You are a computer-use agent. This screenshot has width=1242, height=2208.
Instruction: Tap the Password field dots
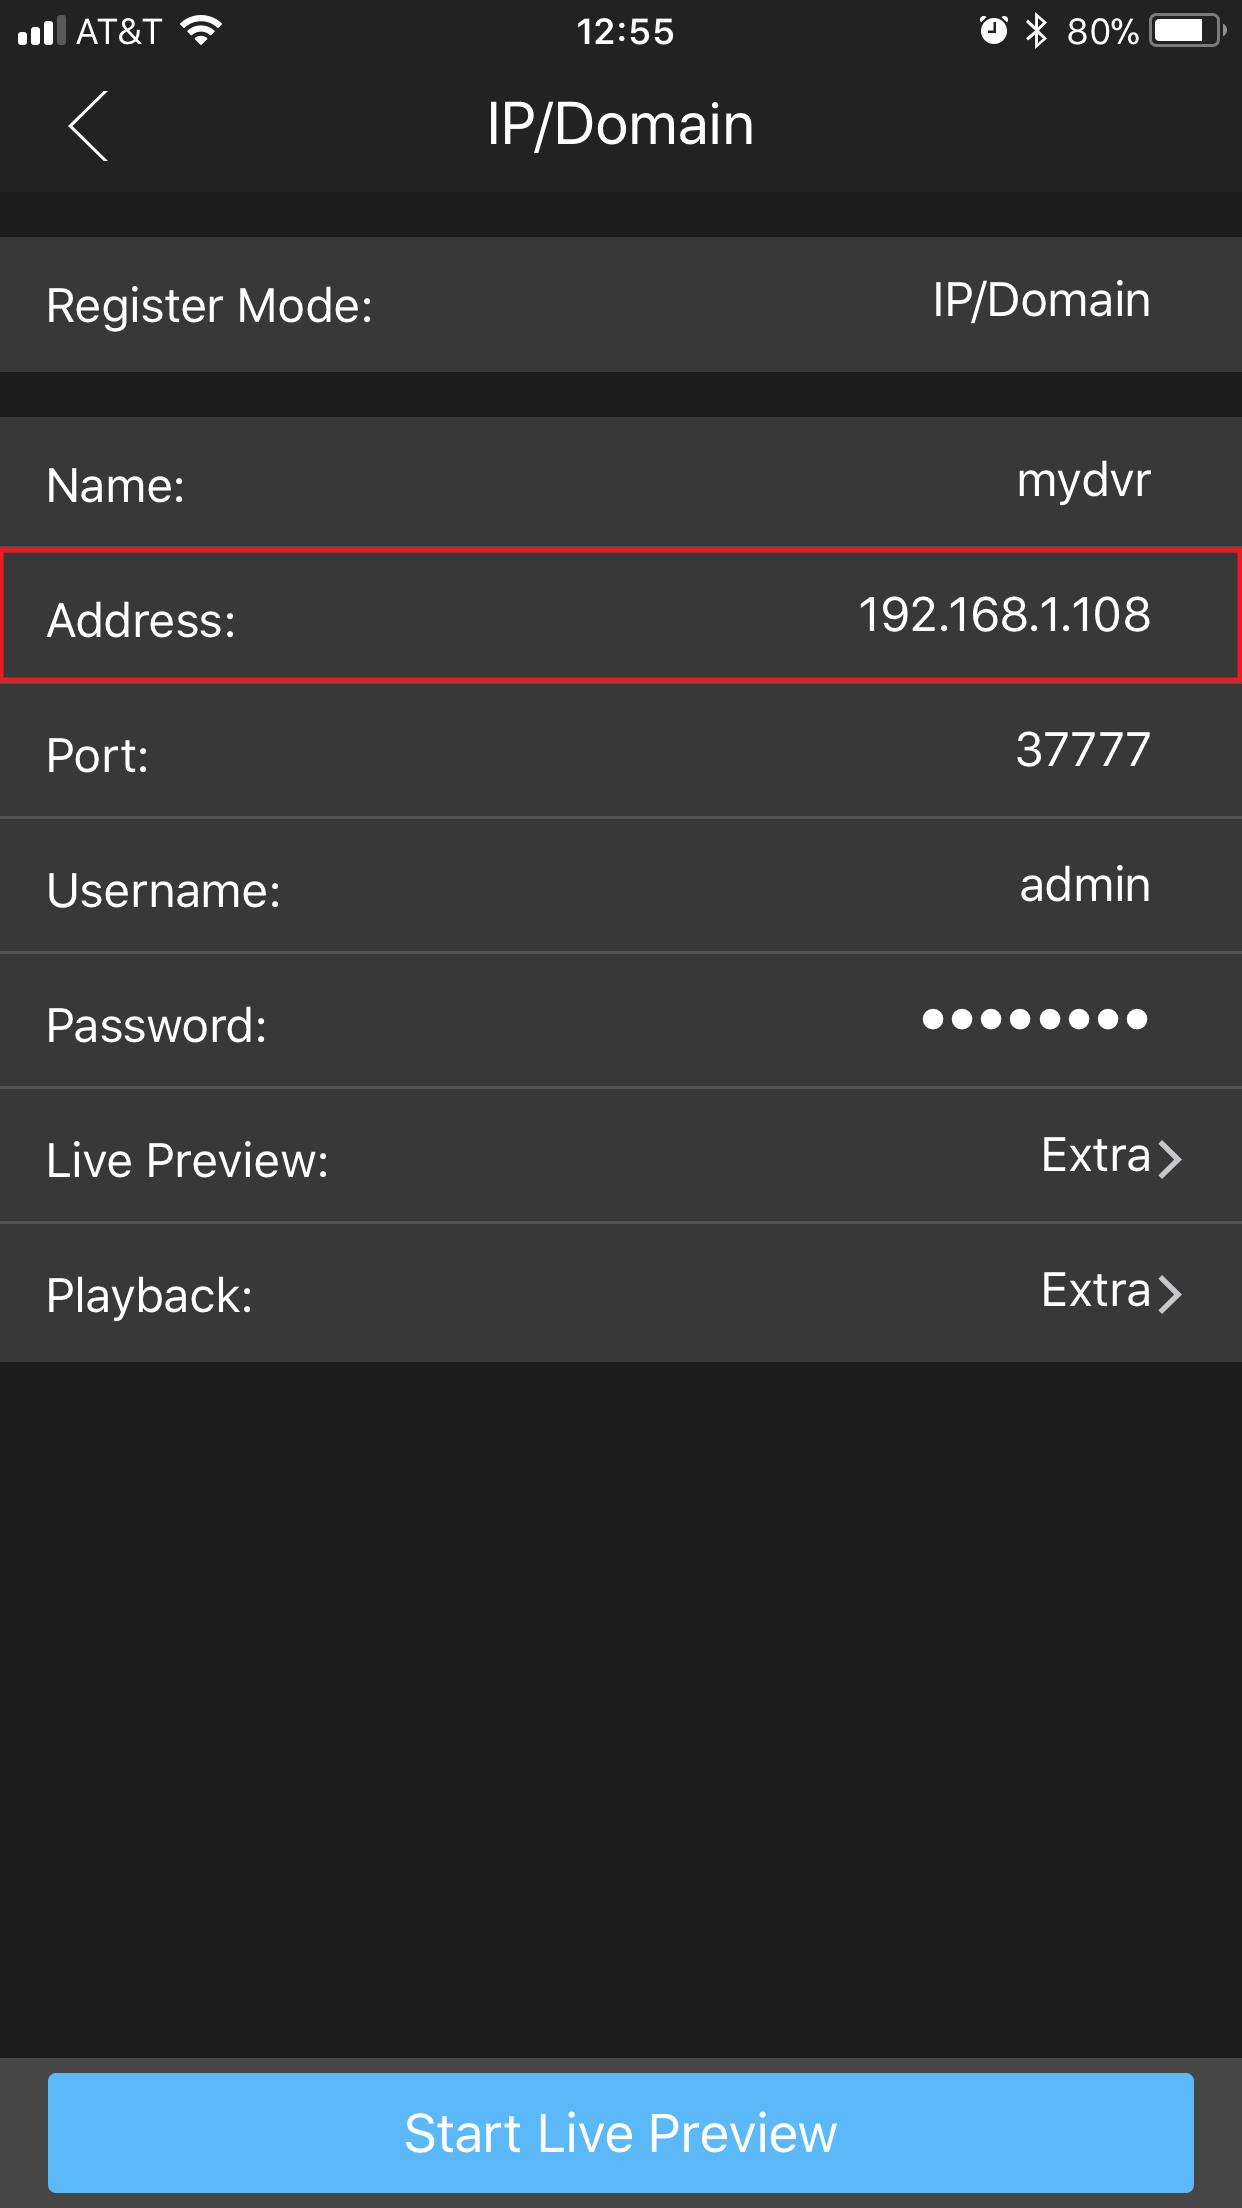click(1035, 1019)
